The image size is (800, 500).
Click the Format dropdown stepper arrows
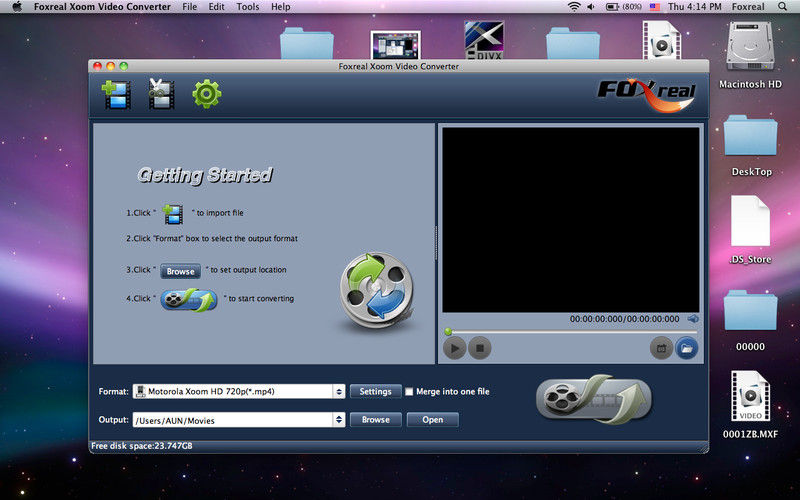[x=339, y=391]
